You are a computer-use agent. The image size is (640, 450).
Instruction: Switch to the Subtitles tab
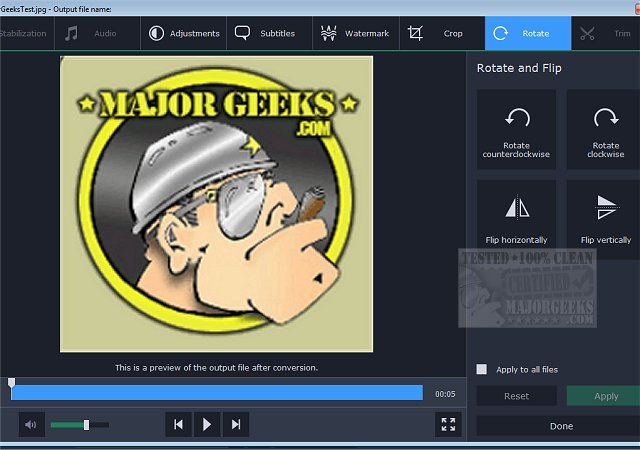click(269, 33)
